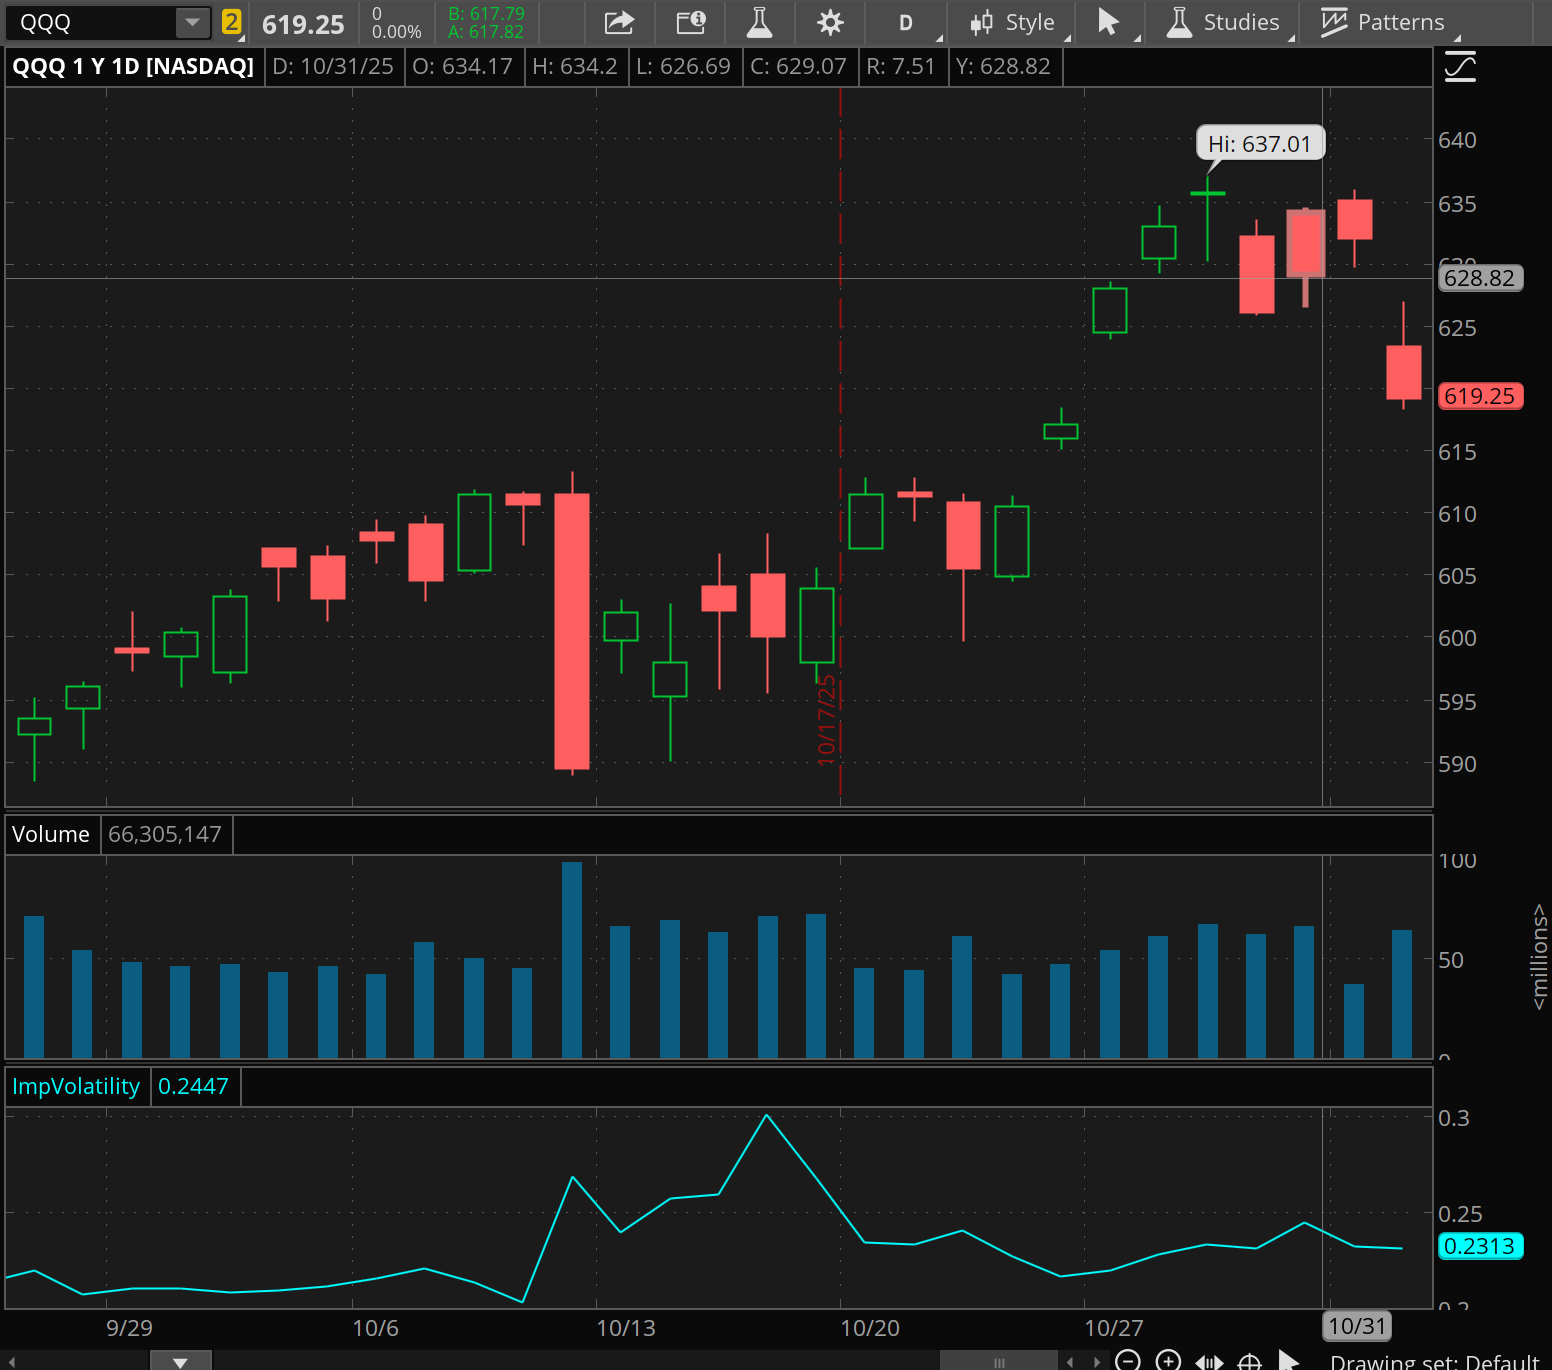This screenshot has width=1552, height=1370.
Task: Toggle the bottom bar pointer cursor
Action: coord(1289,1360)
